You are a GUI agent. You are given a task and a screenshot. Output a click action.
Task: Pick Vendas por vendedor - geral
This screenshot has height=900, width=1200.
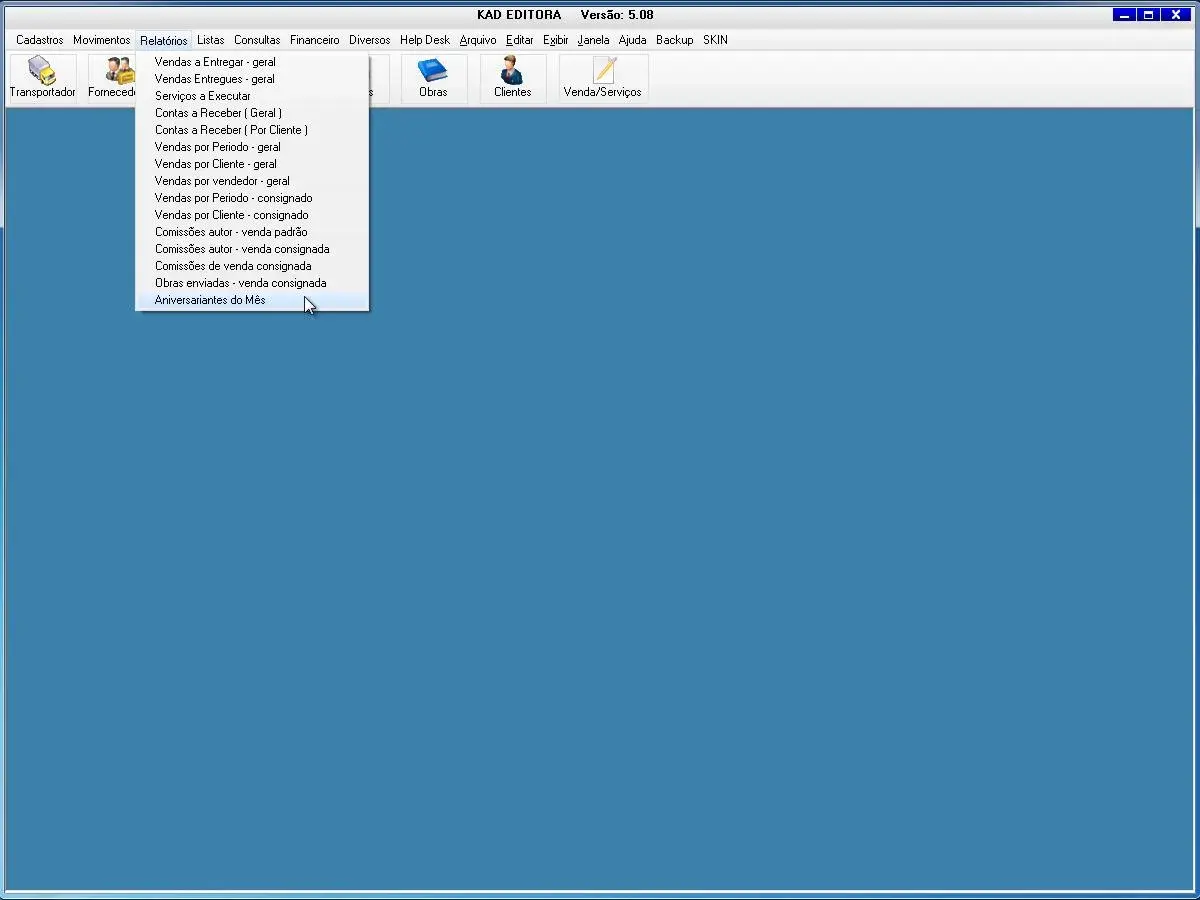[x=222, y=181]
